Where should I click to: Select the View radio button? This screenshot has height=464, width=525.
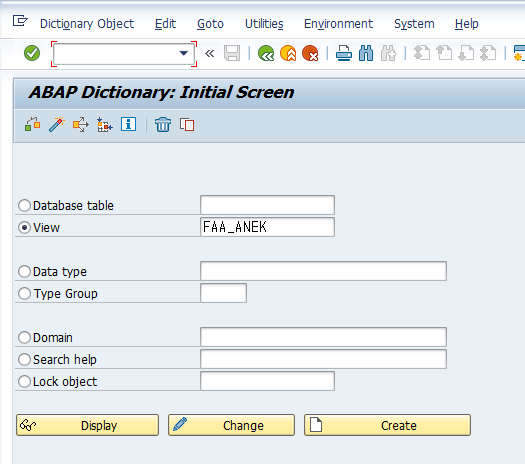coord(24,228)
